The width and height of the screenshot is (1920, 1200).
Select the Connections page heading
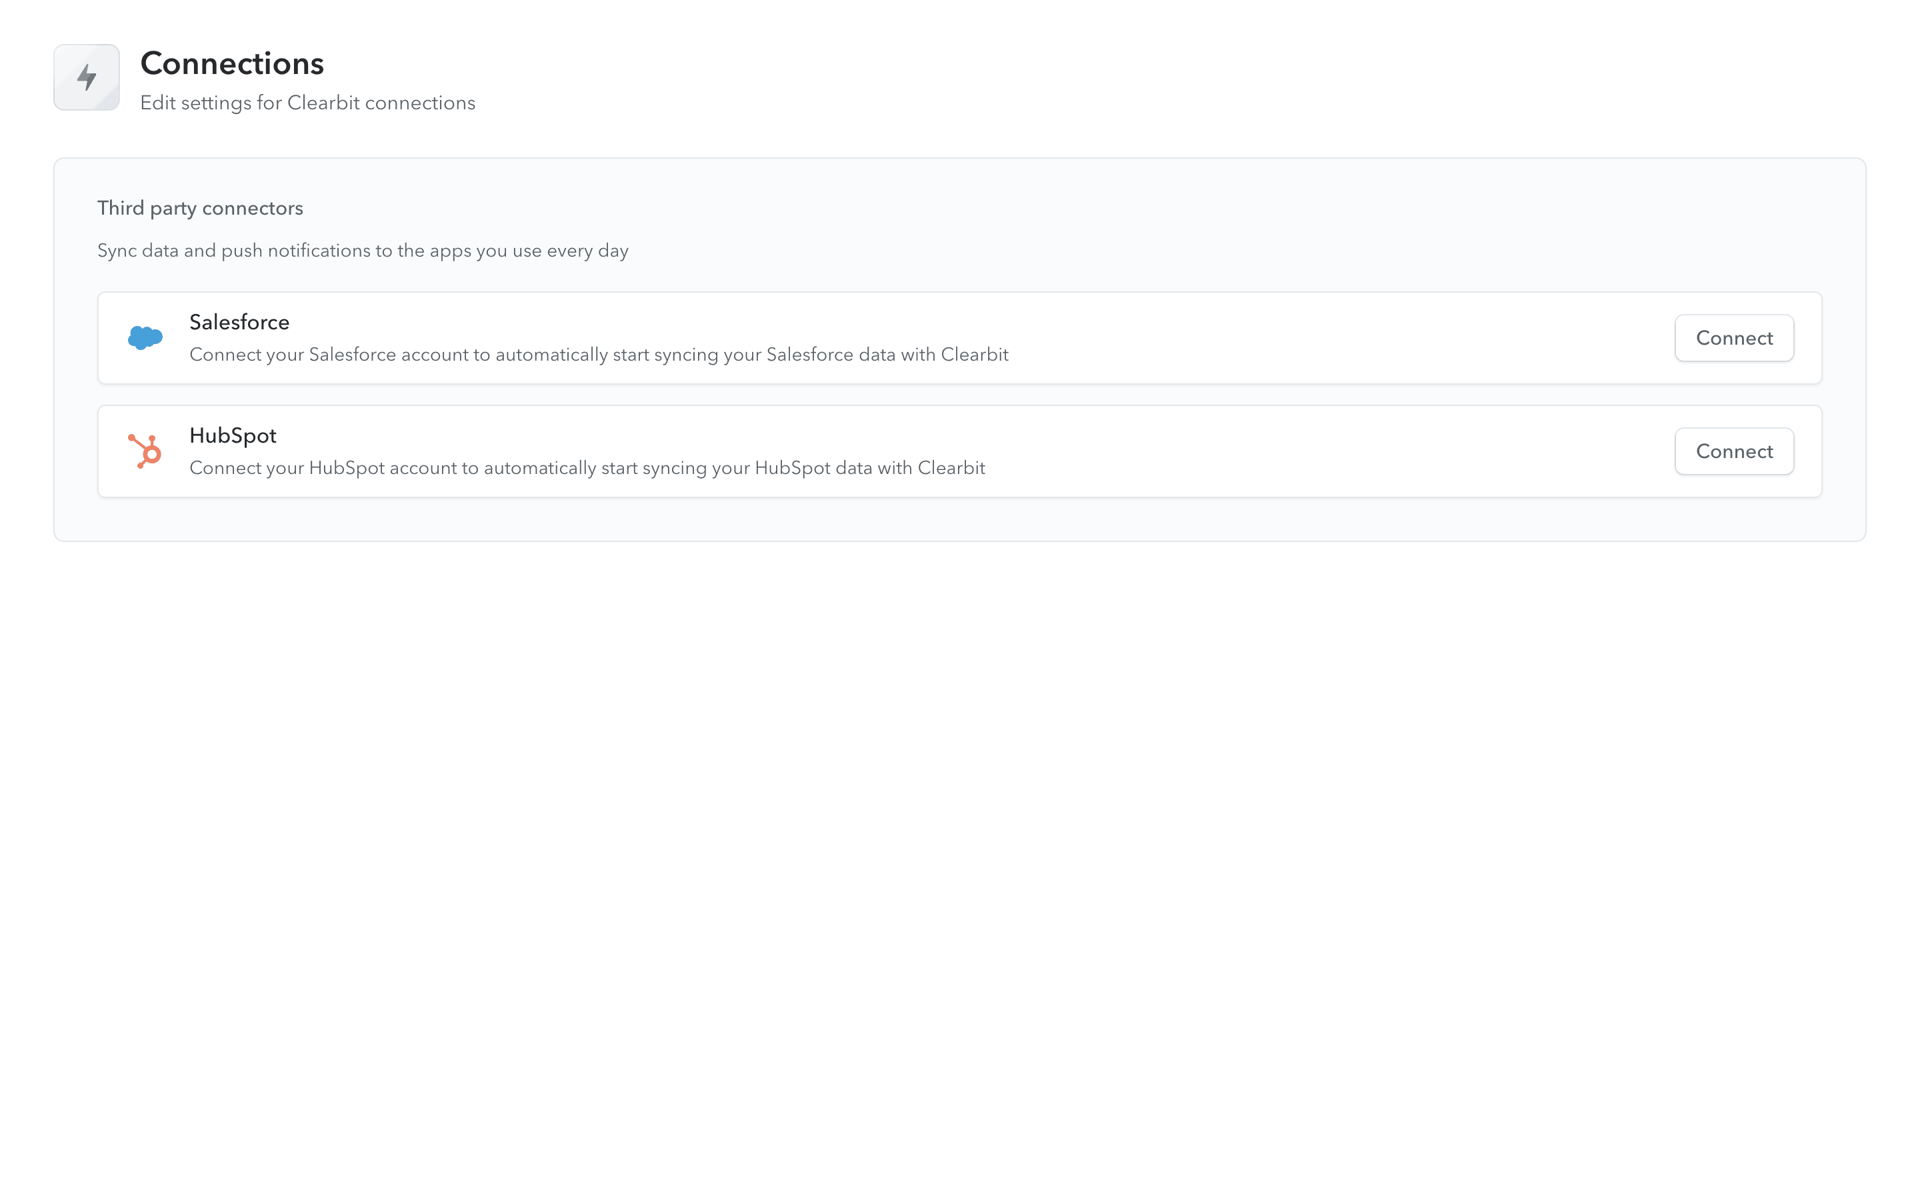(x=232, y=63)
